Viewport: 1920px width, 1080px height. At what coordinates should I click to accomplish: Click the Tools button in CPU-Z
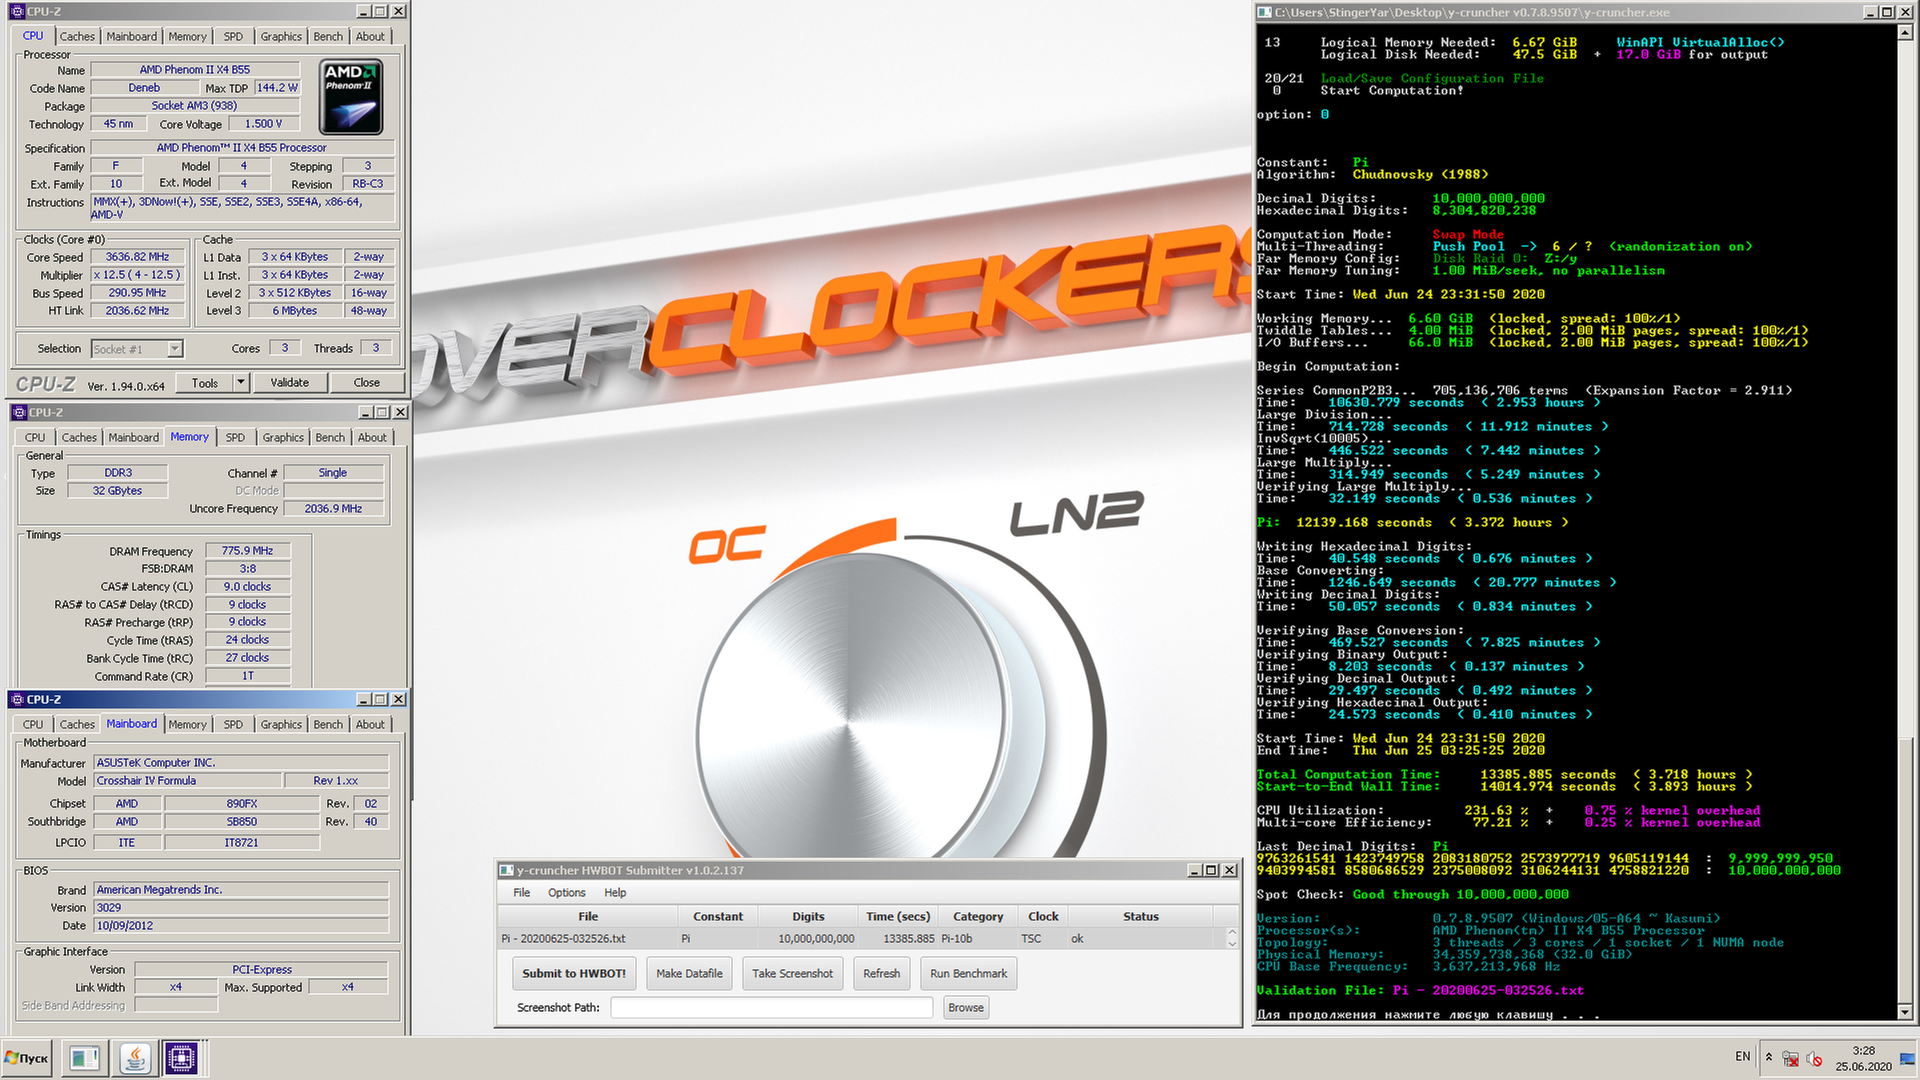[205, 383]
